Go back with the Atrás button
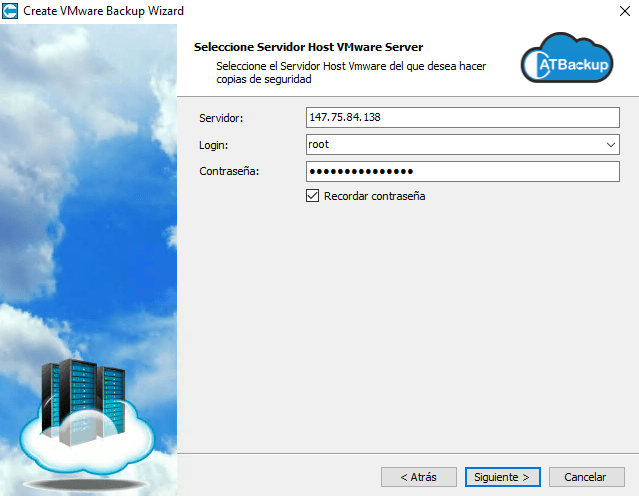Image resolution: width=639 pixels, height=496 pixels. pos(419,477)
